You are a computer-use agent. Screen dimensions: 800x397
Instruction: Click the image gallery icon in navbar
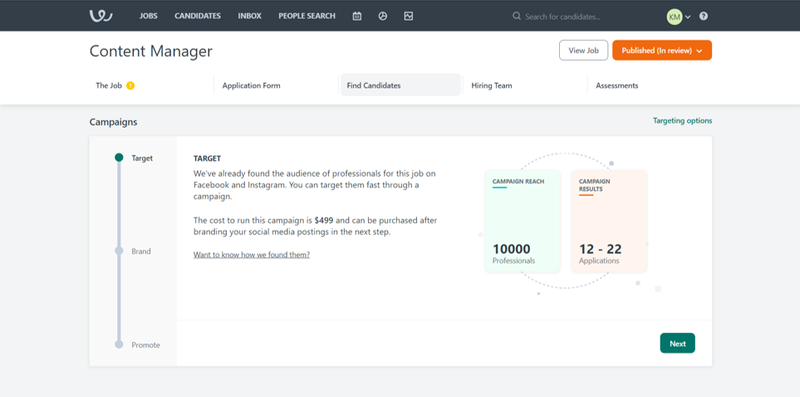408,16
